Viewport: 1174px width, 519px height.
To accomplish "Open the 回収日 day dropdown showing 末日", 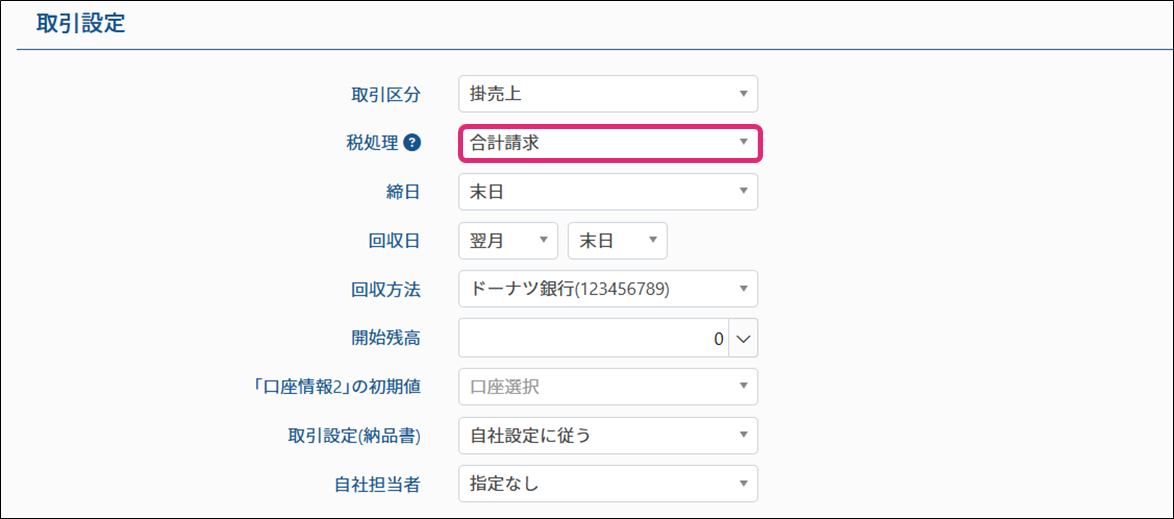I will pyautogui.click(x=617, y=241).
